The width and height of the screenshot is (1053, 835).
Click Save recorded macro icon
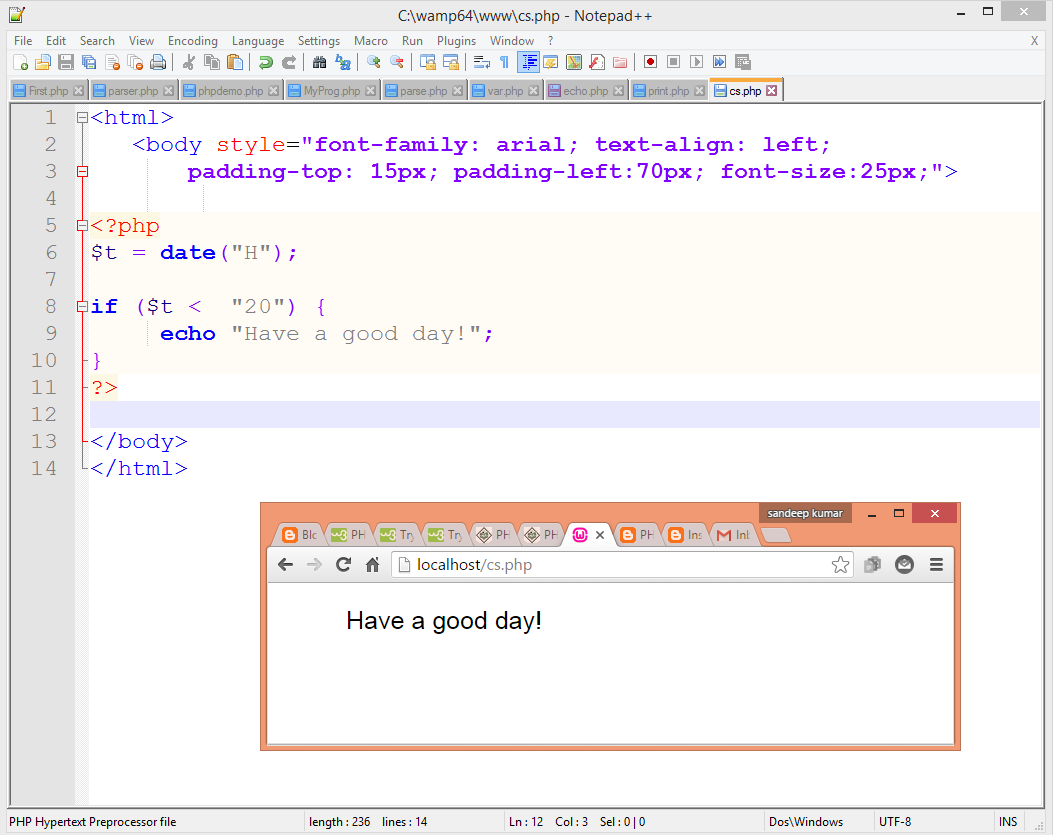coord(743,62)
